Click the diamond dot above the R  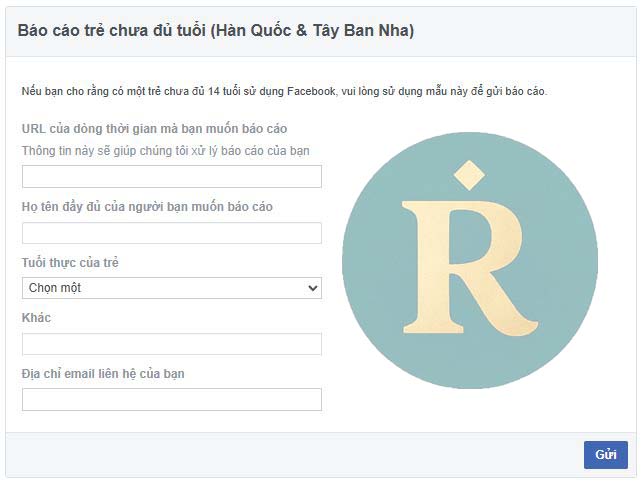click(x=463, y=172)
